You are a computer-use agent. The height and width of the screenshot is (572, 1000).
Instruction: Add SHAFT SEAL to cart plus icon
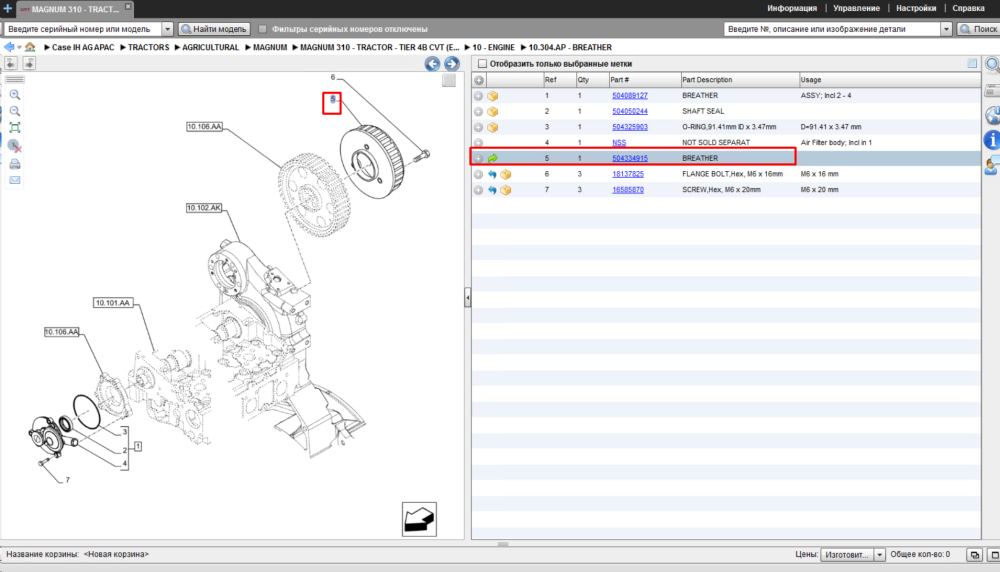[x=478, y=112]
